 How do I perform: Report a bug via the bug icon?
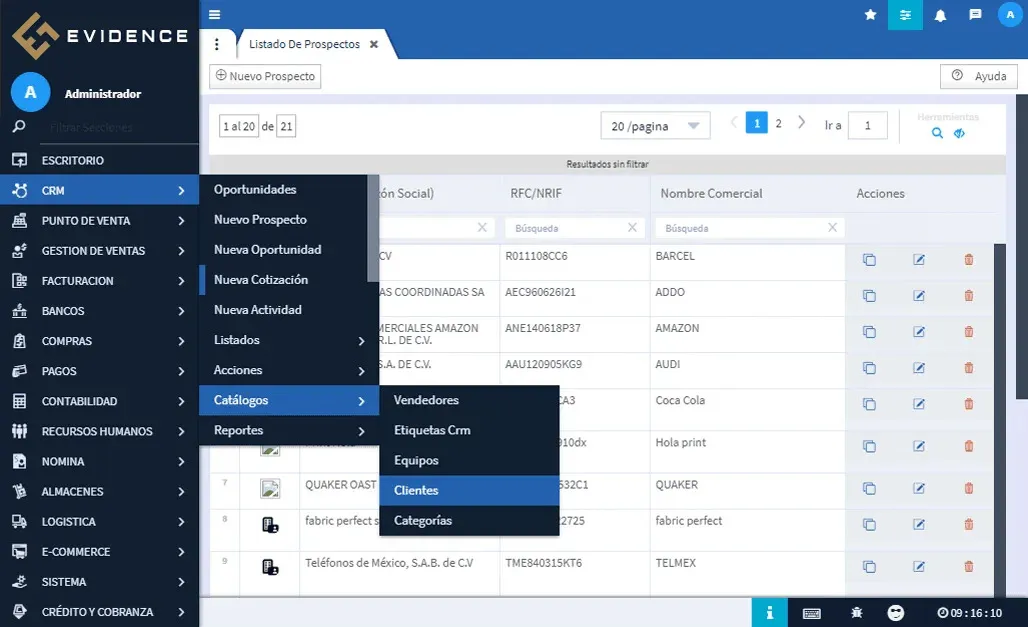coord(857,611)
